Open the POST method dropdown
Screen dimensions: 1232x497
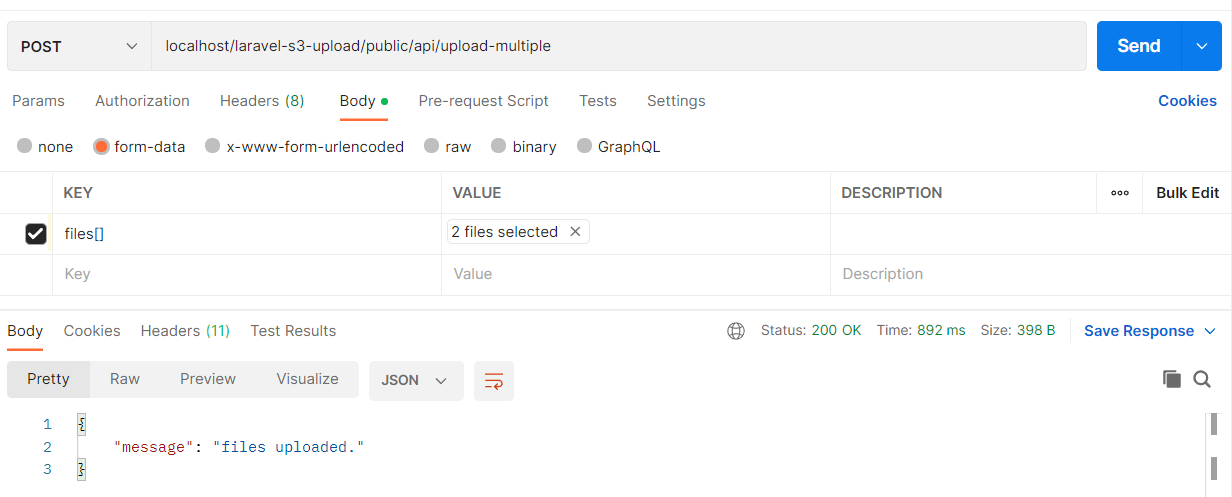tap(79, 46)
